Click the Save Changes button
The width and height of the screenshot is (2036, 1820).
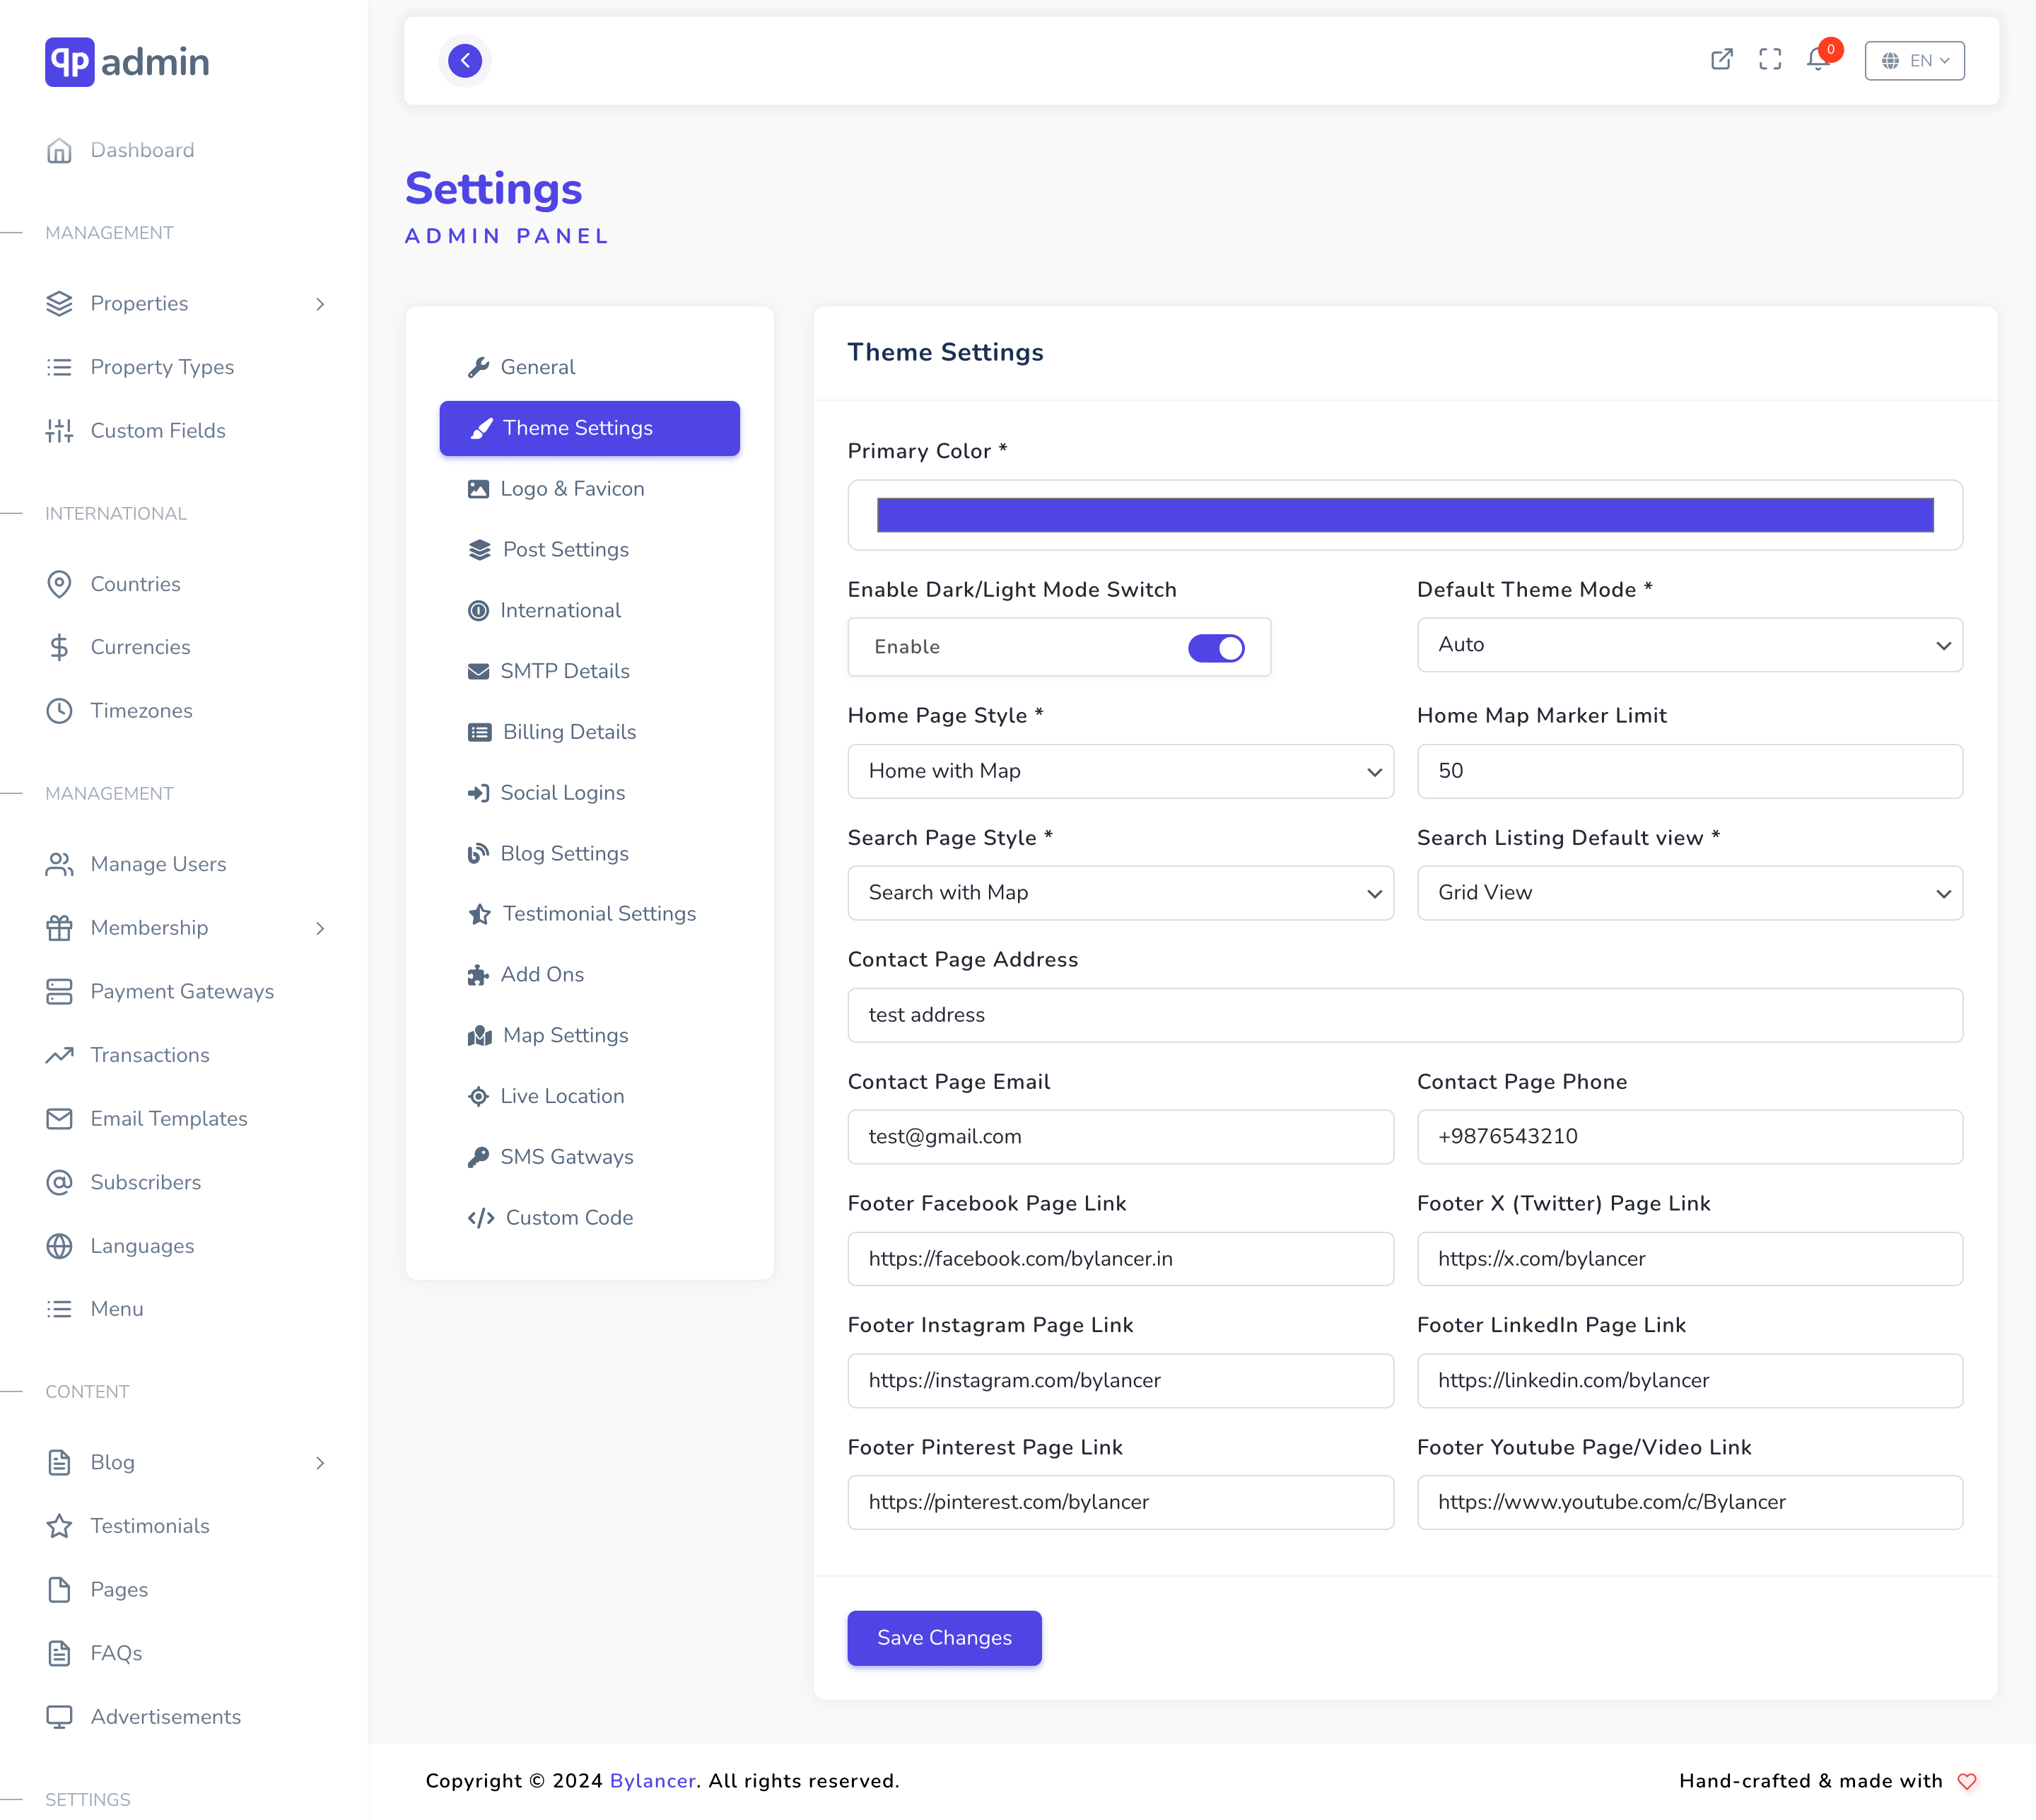point(944,1638)
